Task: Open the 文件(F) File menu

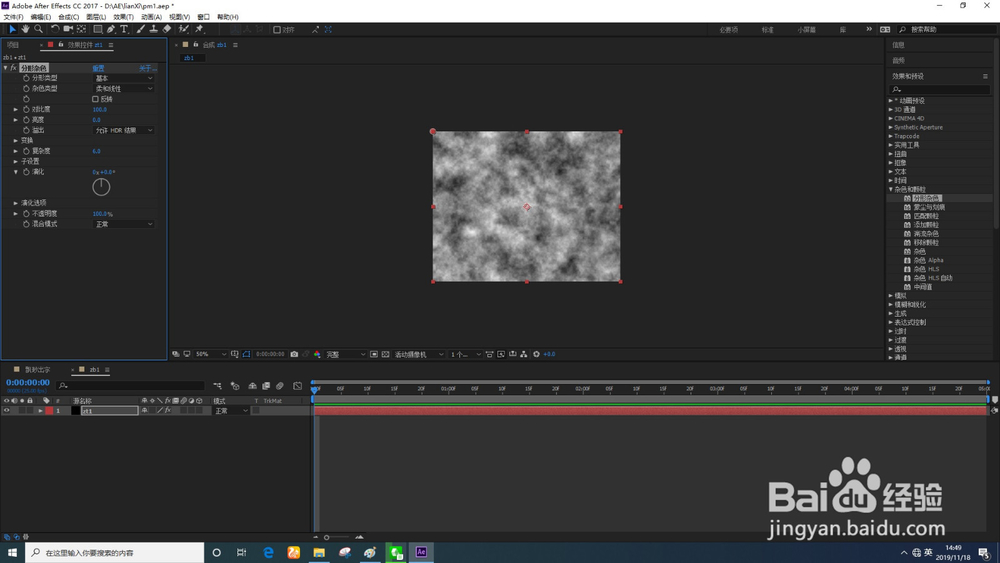Action: pyautogui.click(x=13, y=17)
